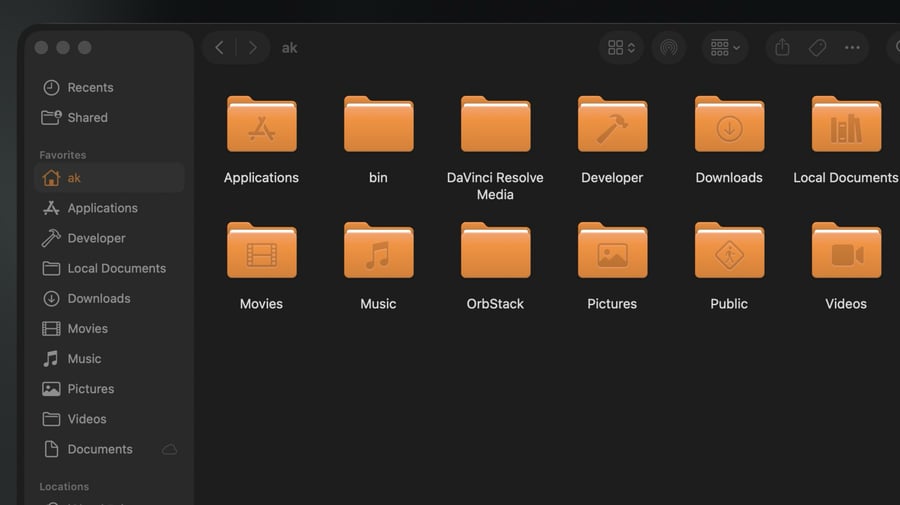The height and width of the screenshot is (505, 900).
Task: Select Developer in the sidebar
Action: 109,238
